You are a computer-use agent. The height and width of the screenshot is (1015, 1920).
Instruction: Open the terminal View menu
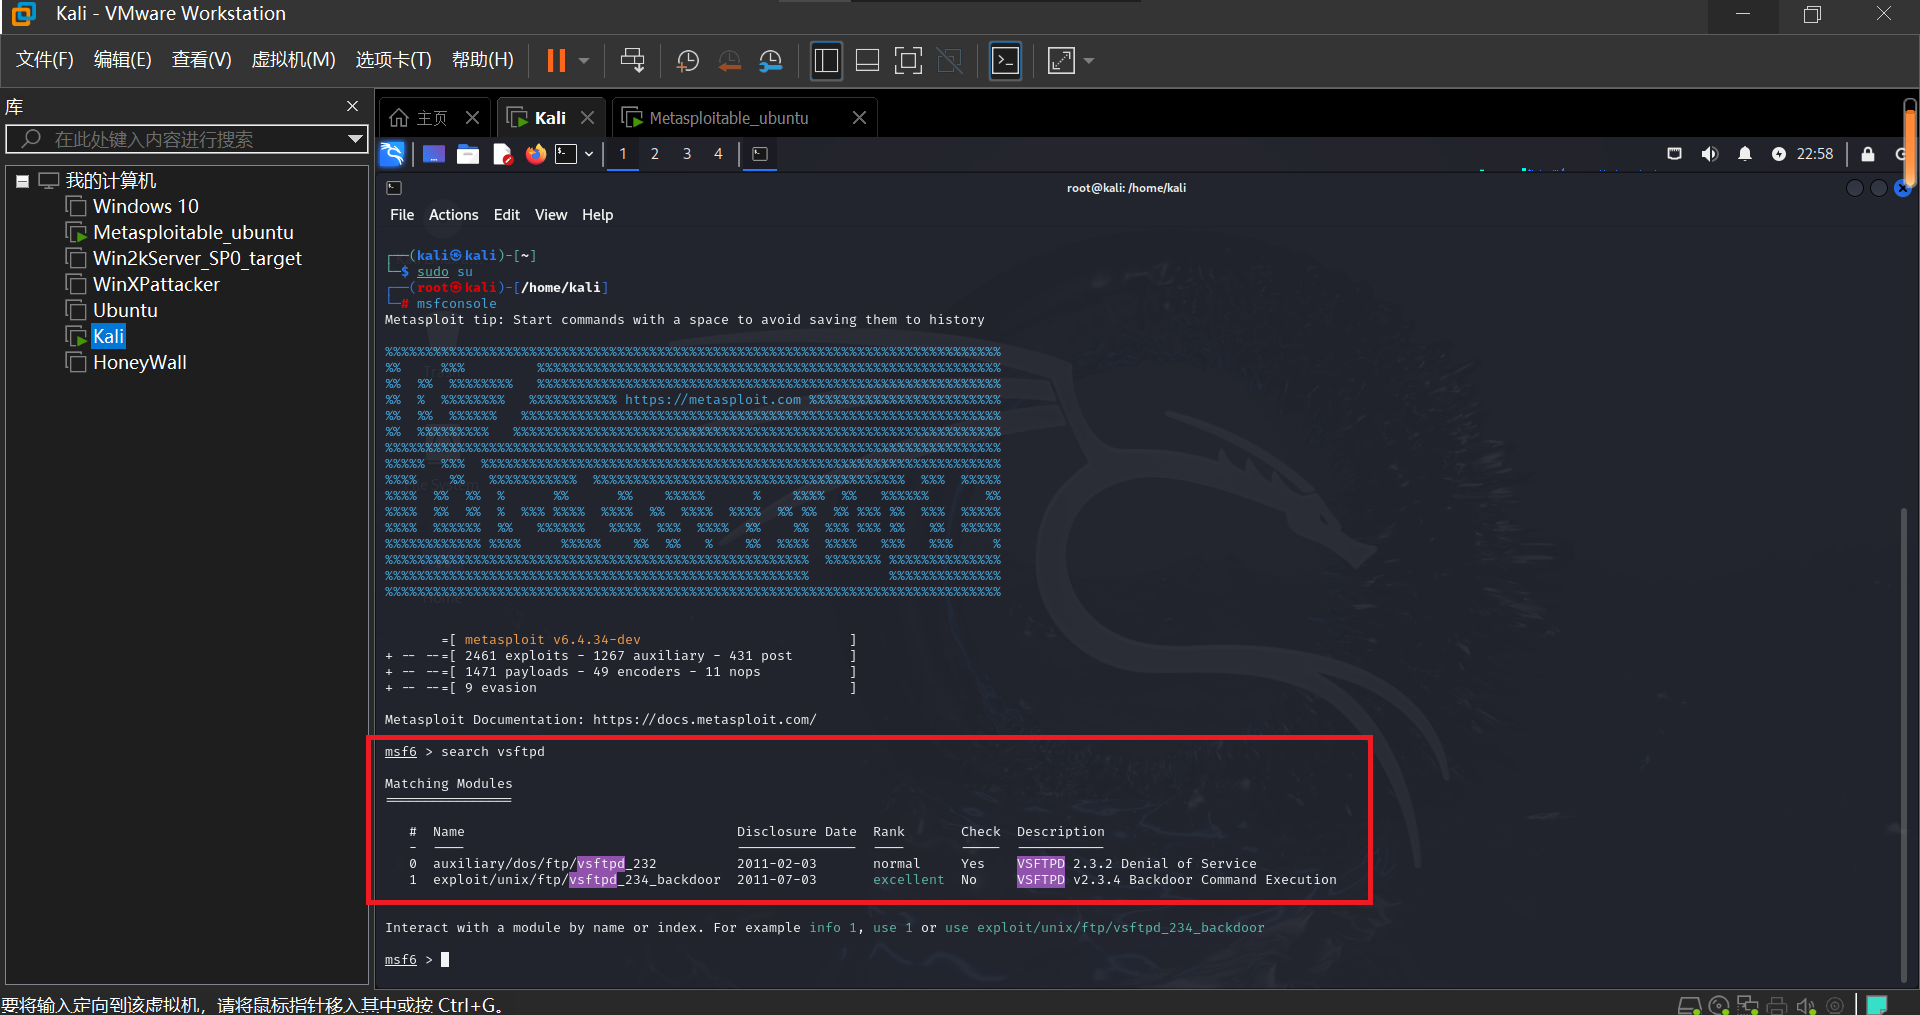551,215
